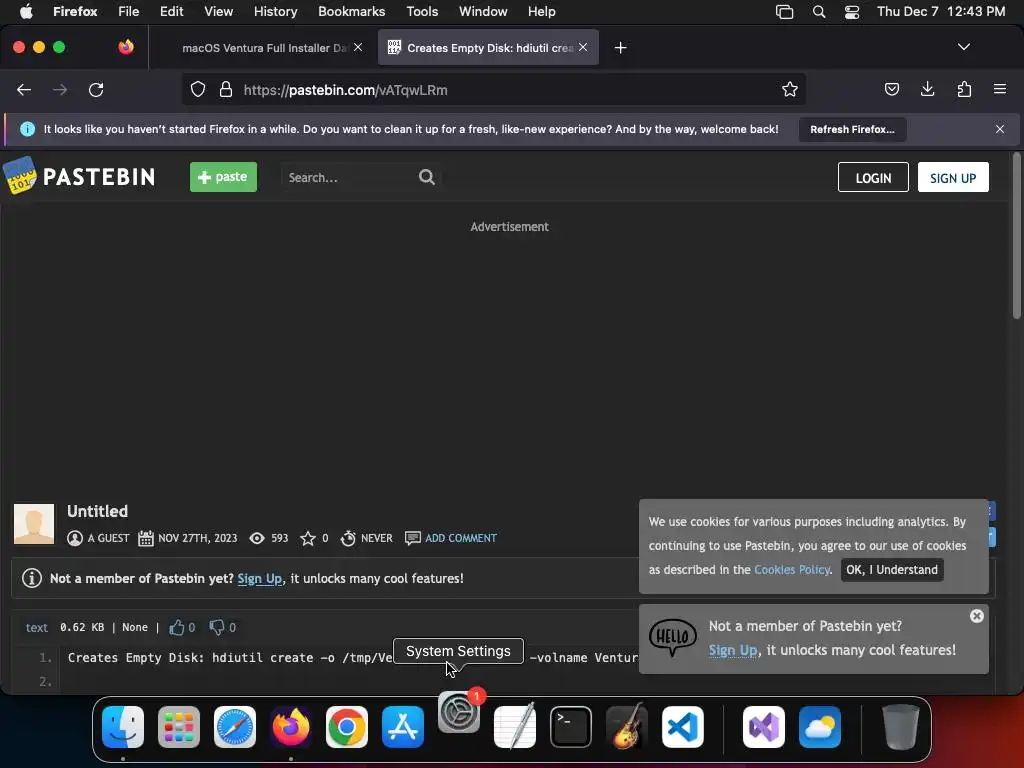The height and width of the screenshot is (768, 1024).
Task: Open Control Center in menu bar
Action: (x=852, y=12)
